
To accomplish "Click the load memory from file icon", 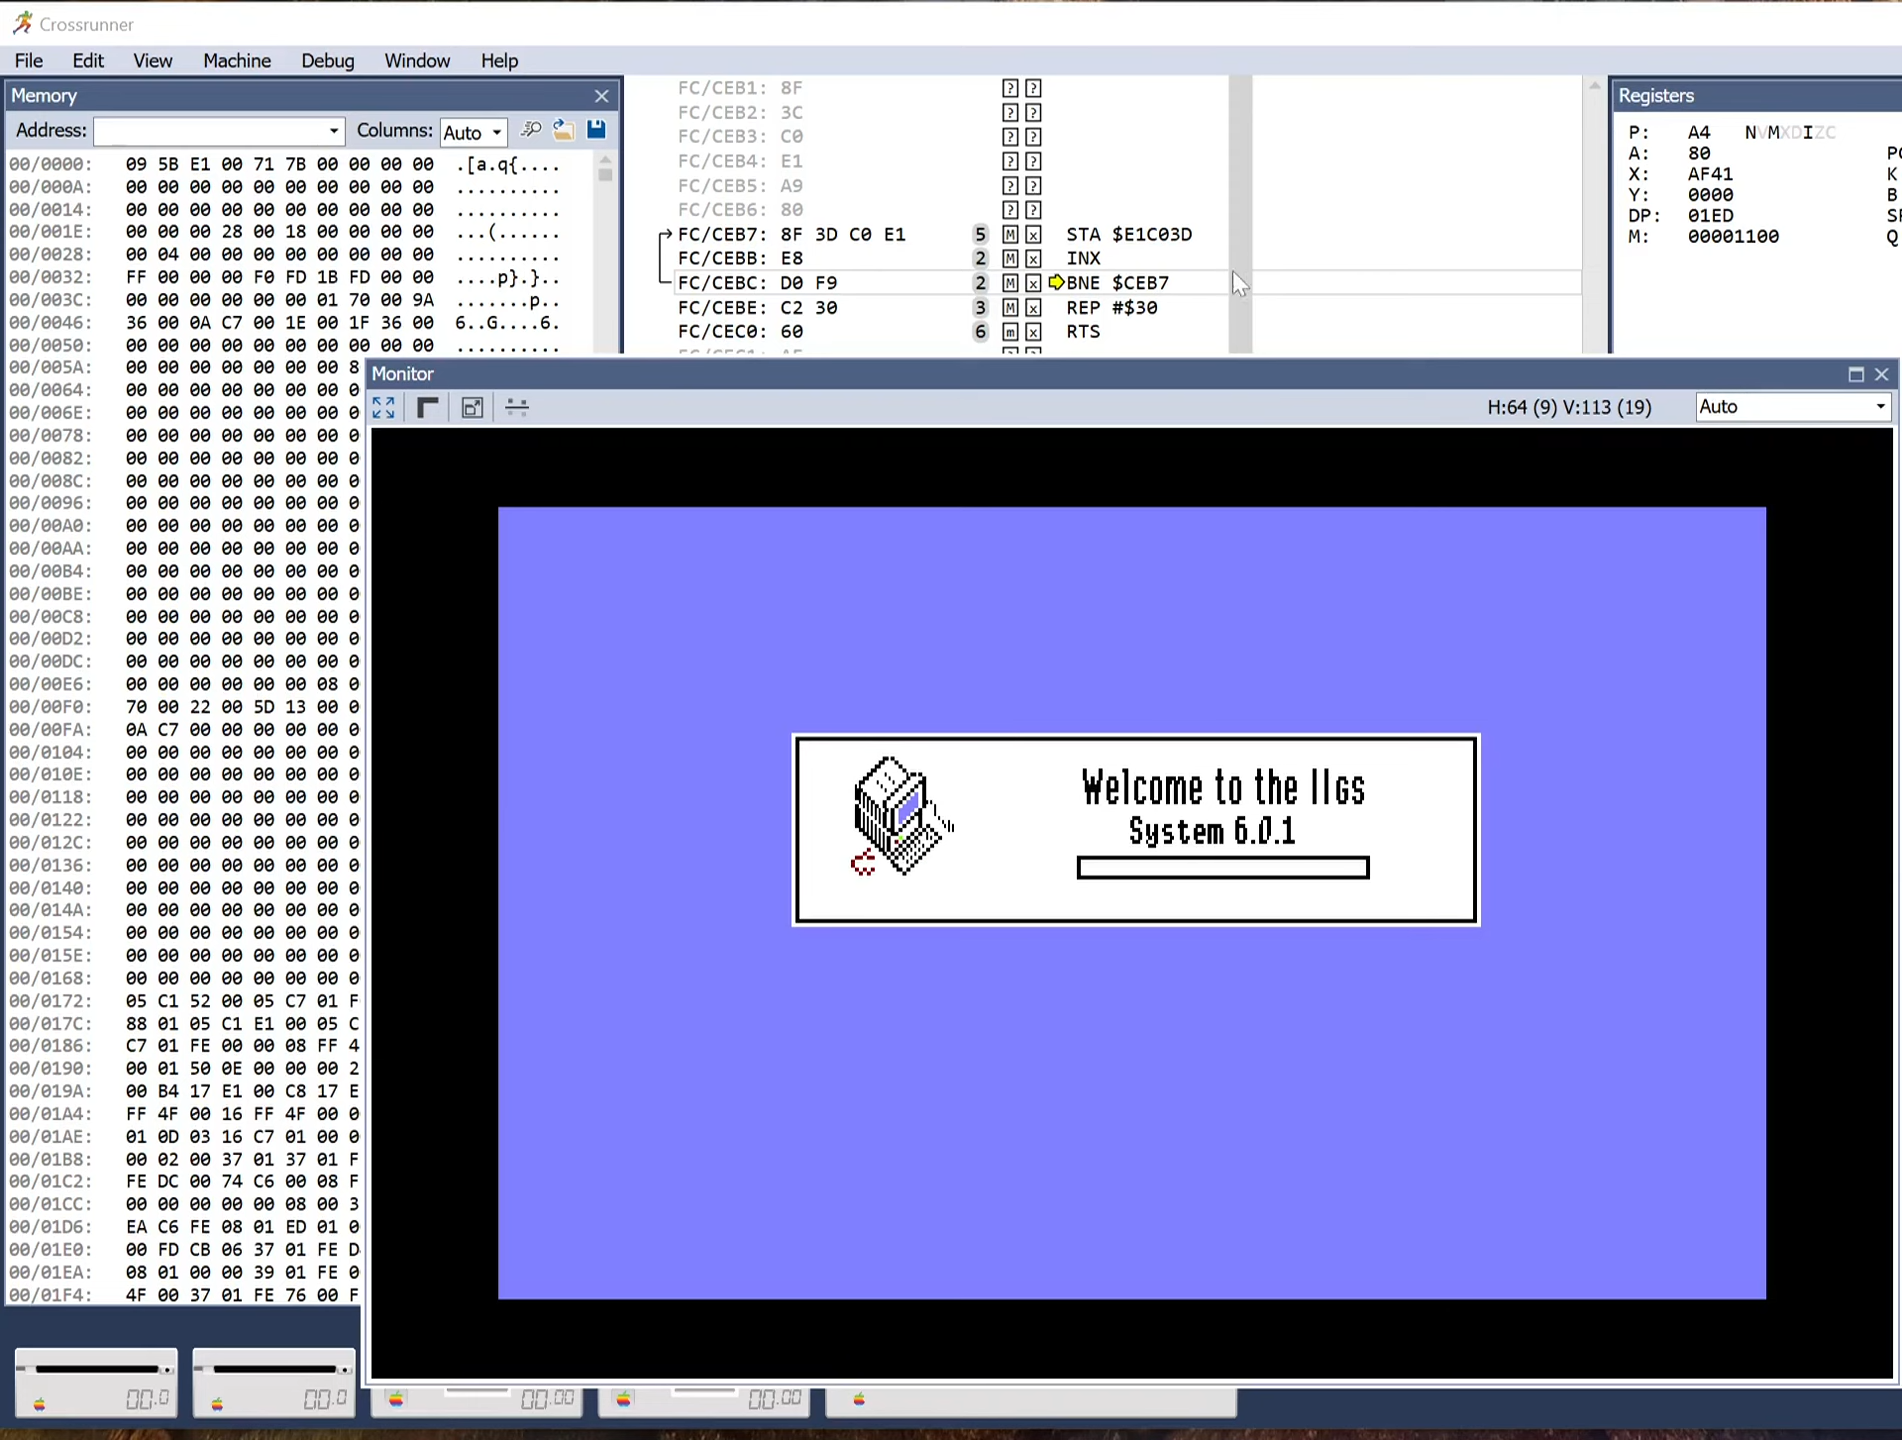I will [x=564, y=130].
